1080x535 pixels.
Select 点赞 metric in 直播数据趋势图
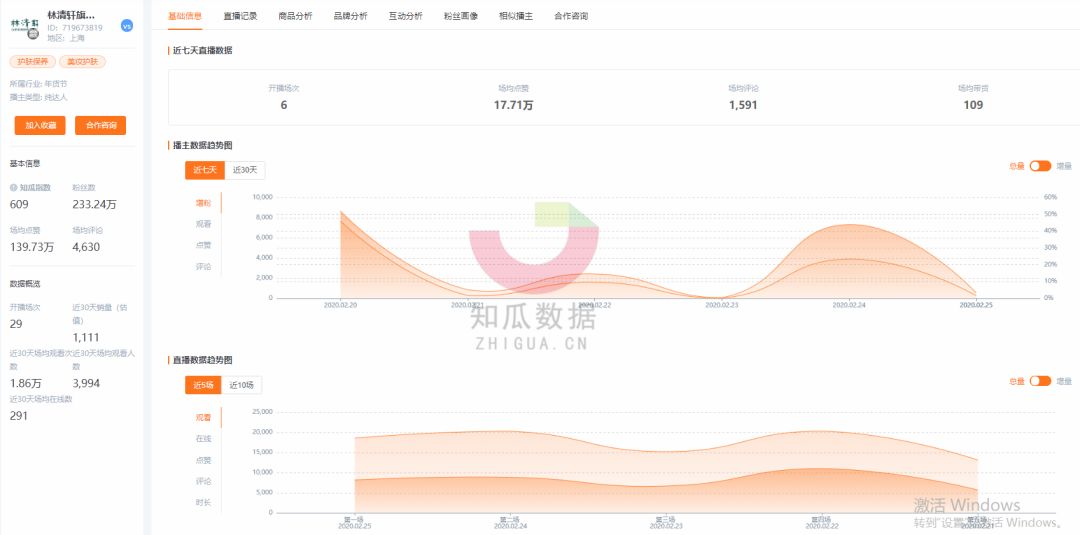point(203,460)
